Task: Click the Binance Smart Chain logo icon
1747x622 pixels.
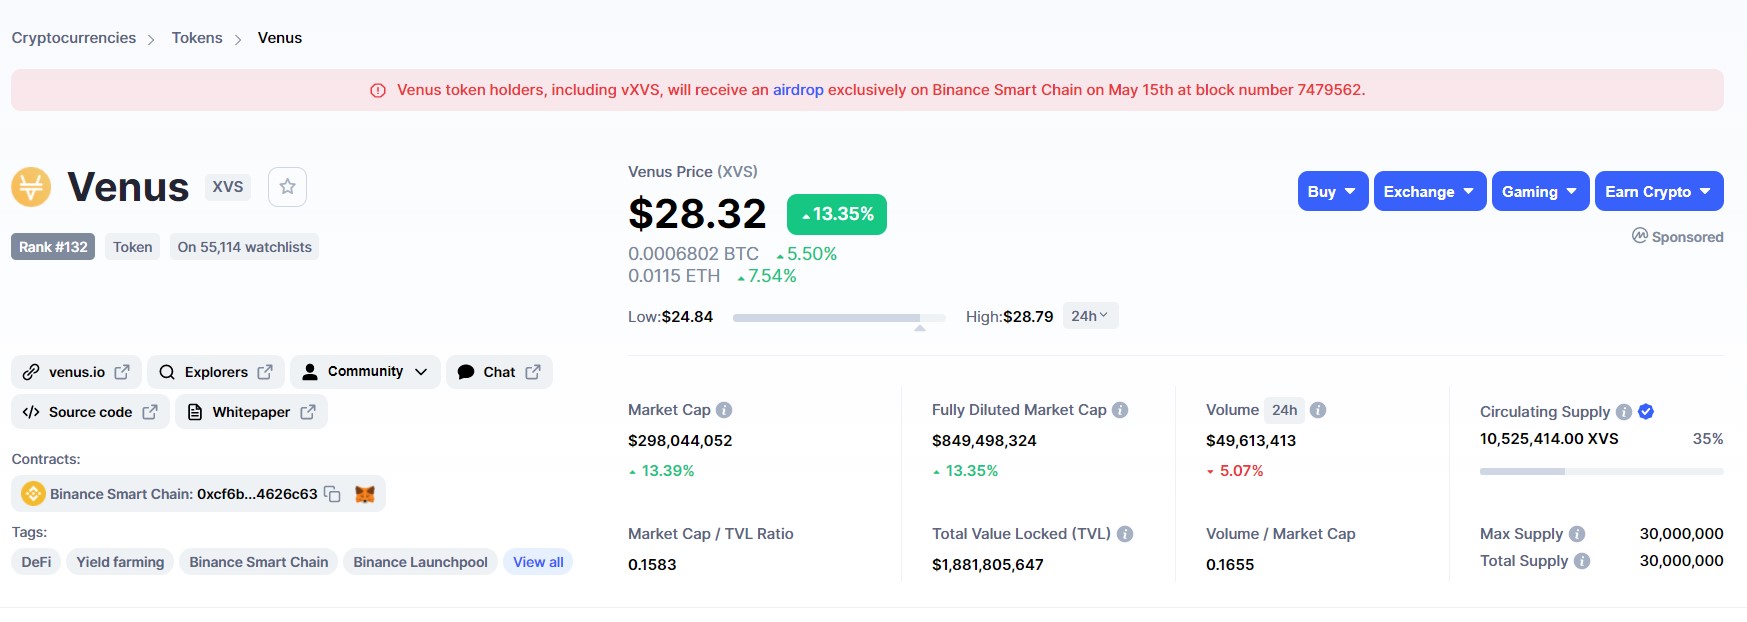Action: pos(33,494)
